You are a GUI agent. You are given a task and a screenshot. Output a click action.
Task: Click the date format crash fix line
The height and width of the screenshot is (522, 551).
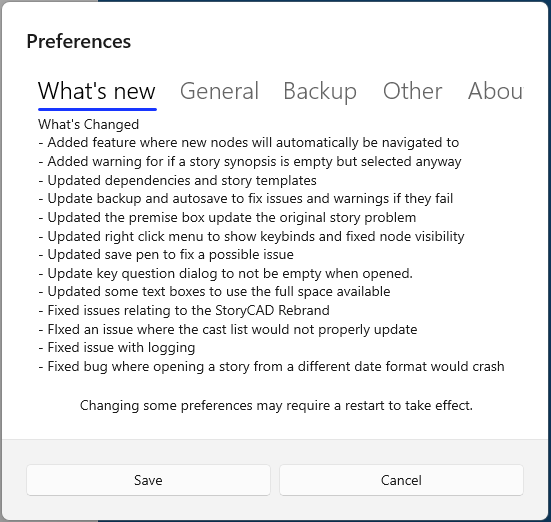tap(271, 367)
